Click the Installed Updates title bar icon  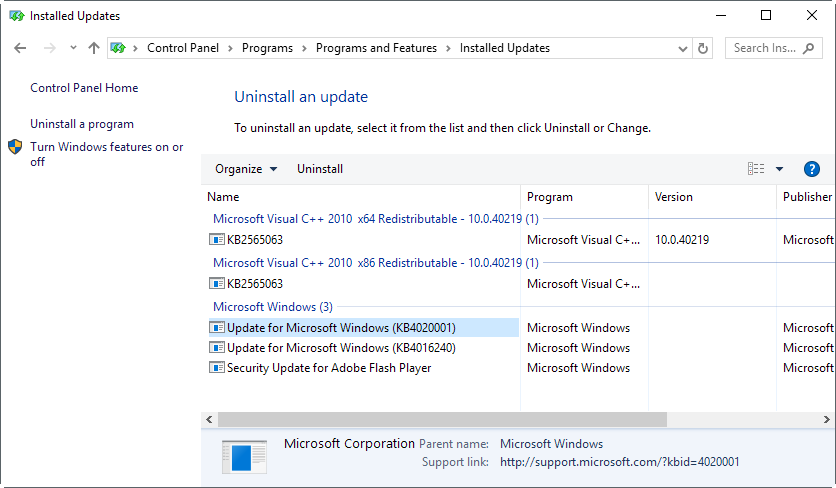(x=17, y=16)
